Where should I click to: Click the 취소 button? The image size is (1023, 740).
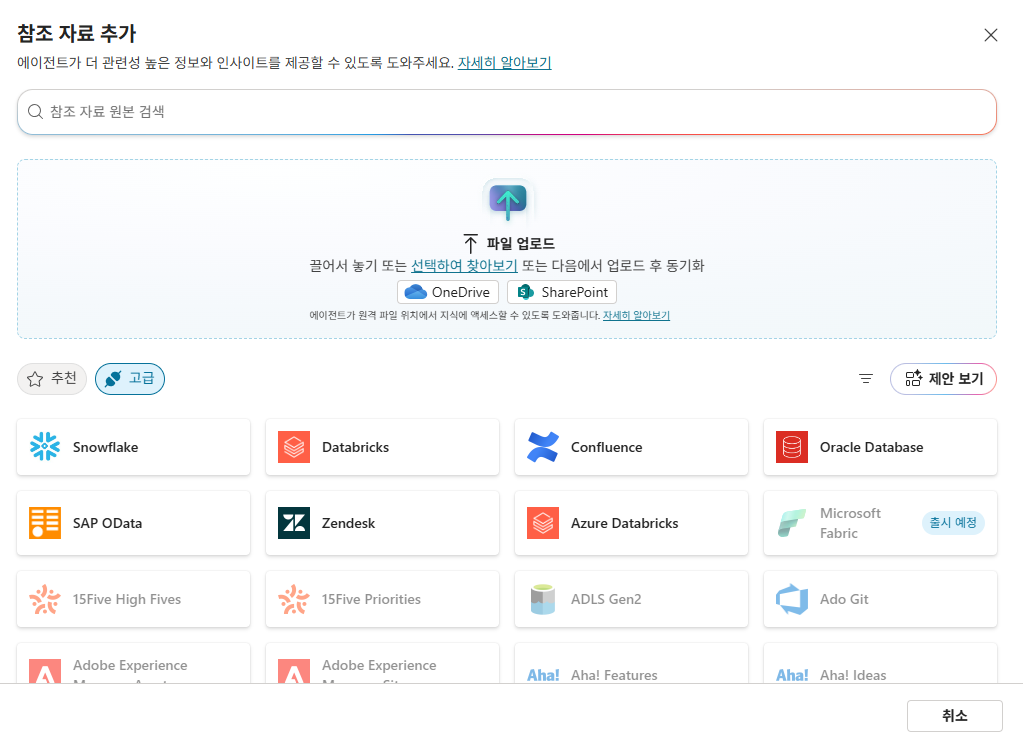954,716
